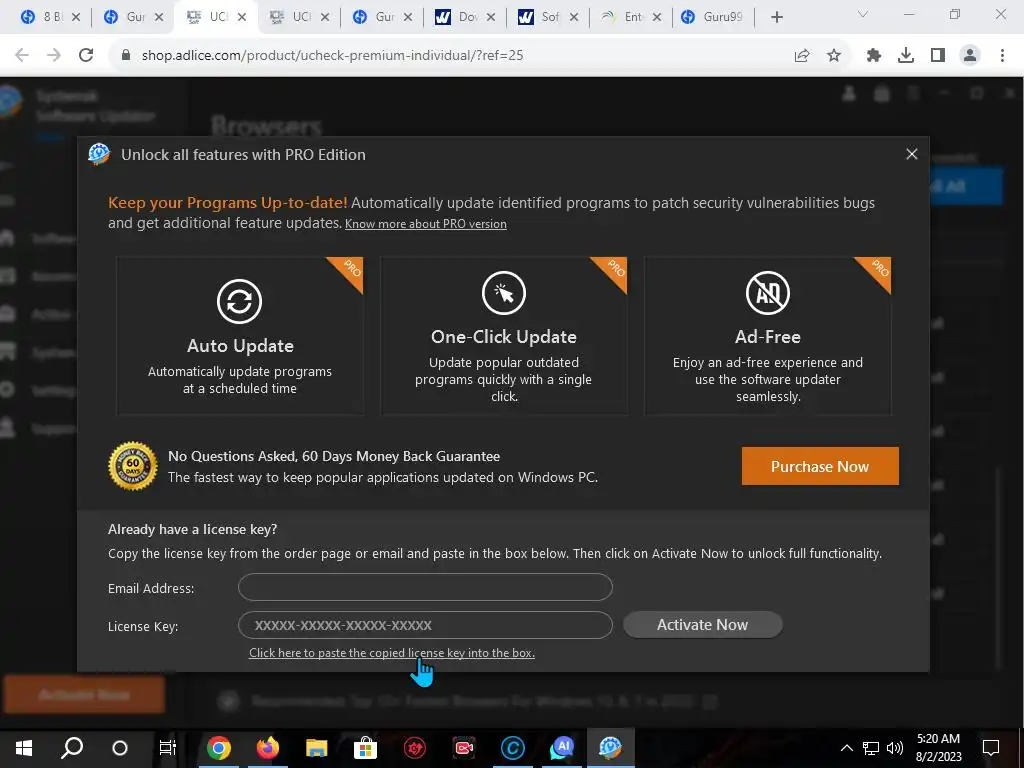Open Know more about PRO version link
1024x768 pixels.
point(426,224)
